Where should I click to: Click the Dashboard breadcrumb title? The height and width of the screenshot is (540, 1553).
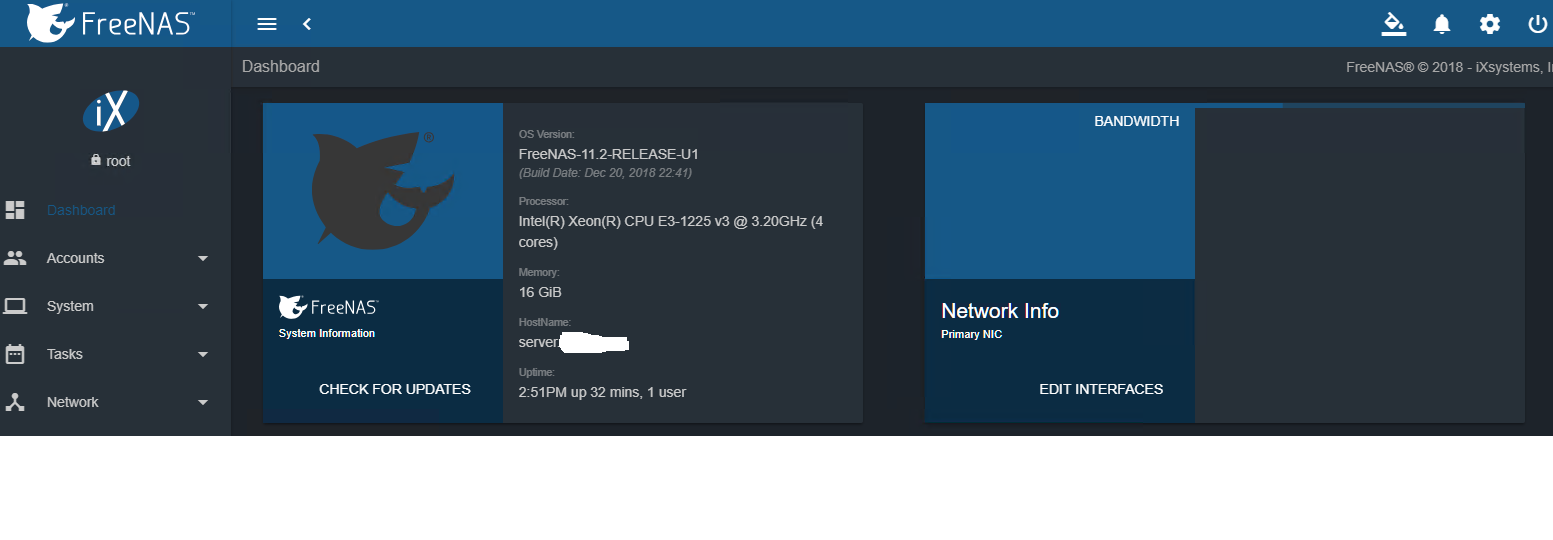pyautogui.click(x=281, y=67)
